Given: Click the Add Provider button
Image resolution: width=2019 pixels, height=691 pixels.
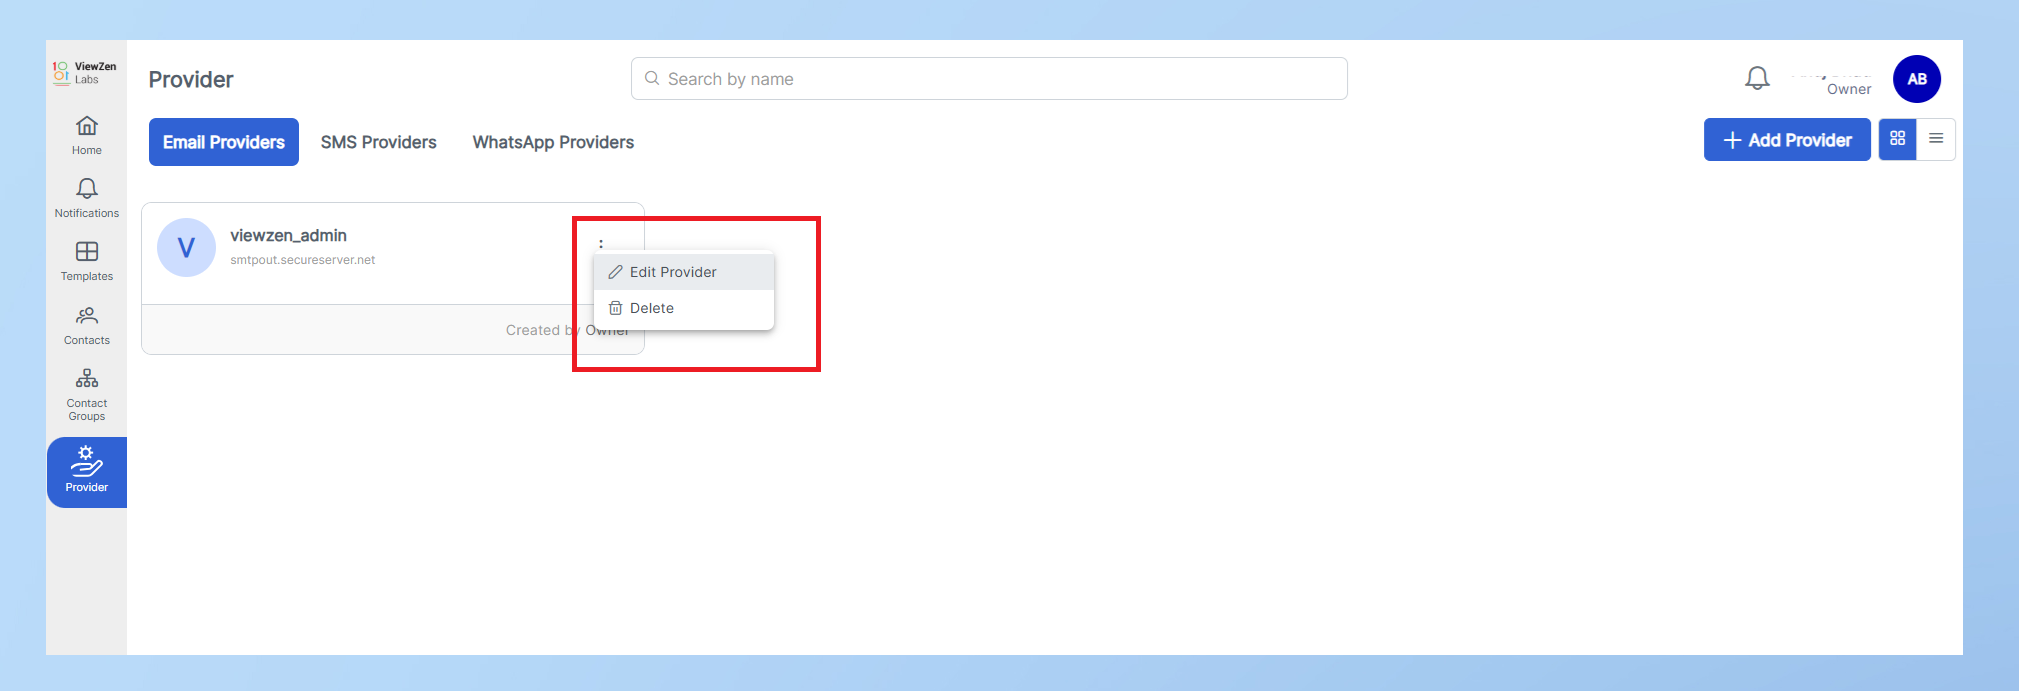Looking at the screenshot, I should [x=1786, y=140].
